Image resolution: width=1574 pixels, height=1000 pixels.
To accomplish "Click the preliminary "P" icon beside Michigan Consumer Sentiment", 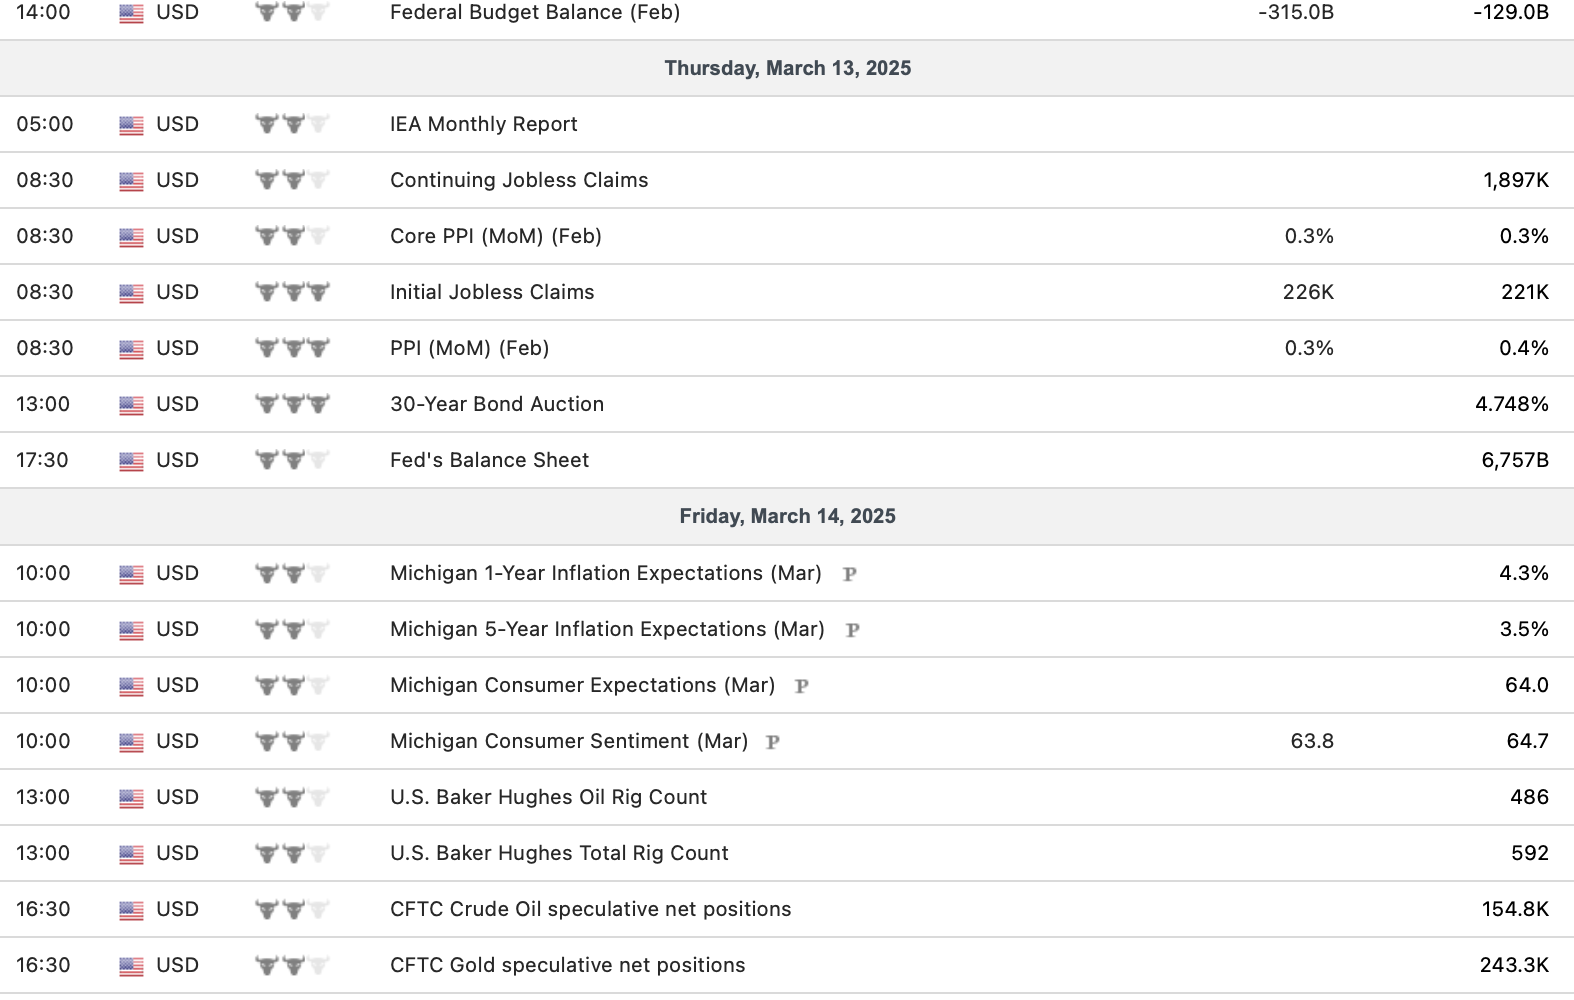I will pos(773,742).
